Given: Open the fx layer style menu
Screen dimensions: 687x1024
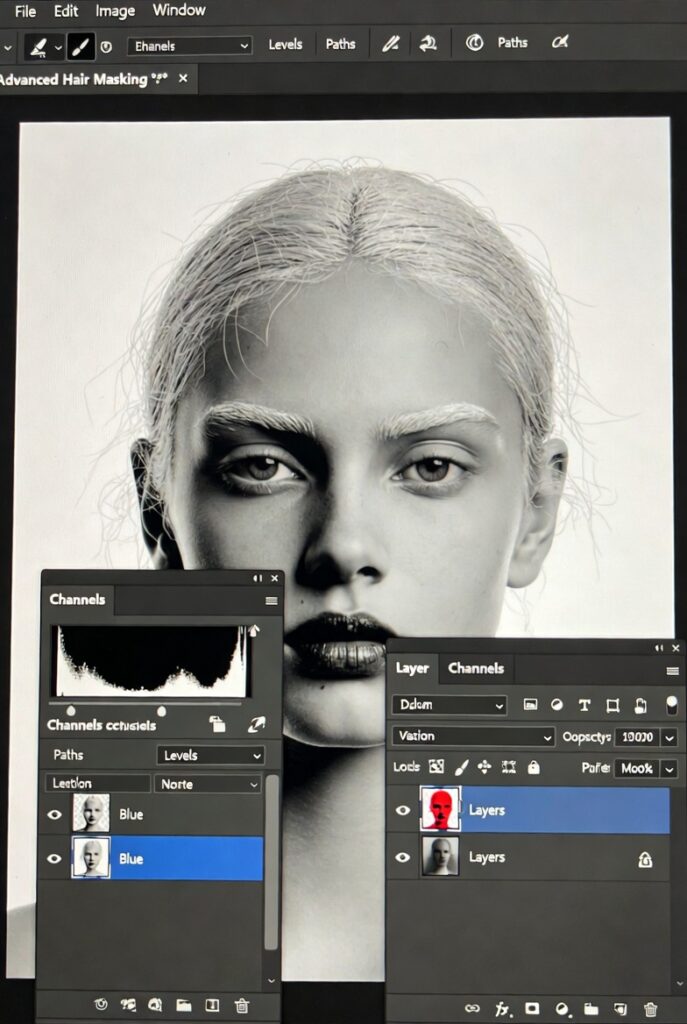Looking at the screenshot, I should [x=502, y=1010].
